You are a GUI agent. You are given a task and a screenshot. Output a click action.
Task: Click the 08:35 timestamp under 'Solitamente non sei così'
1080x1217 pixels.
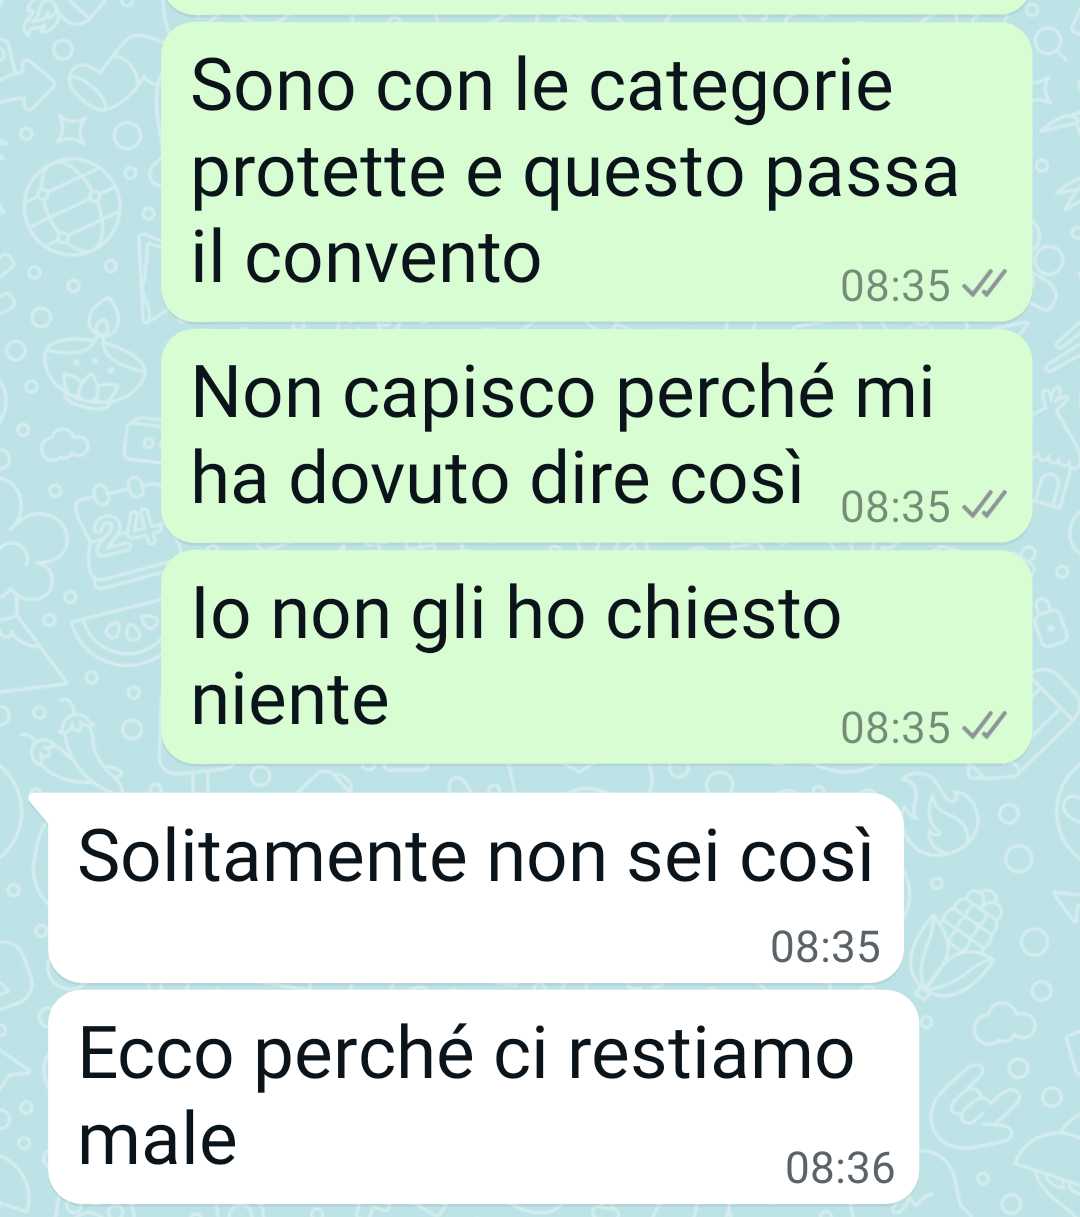tap(825, 946)
